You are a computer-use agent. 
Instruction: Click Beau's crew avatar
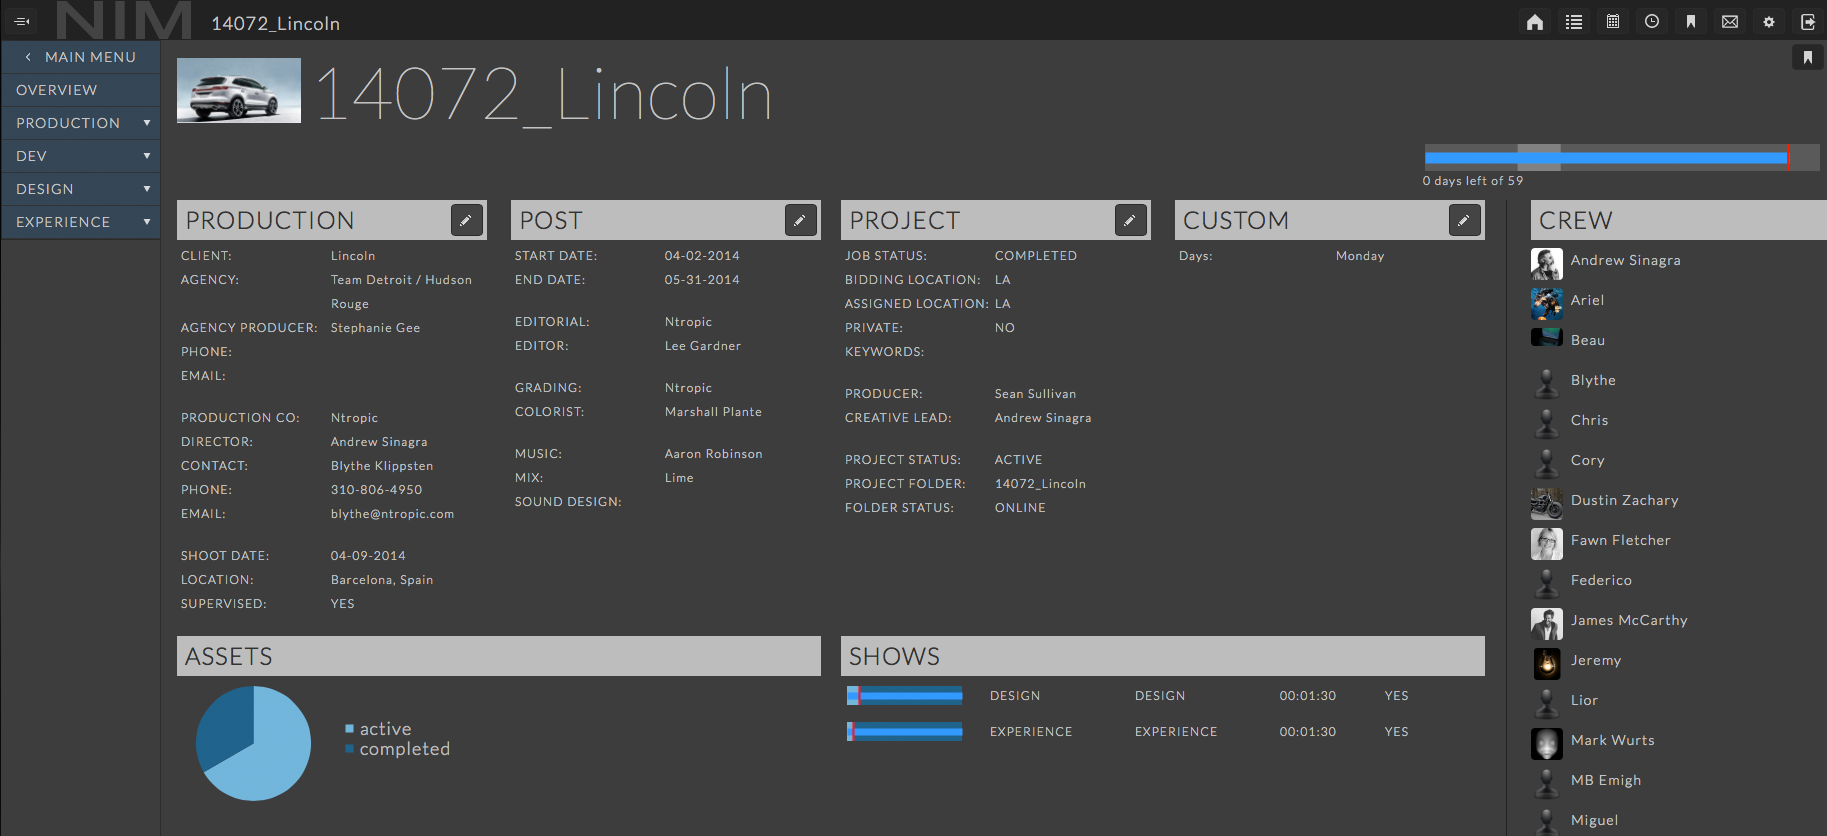coord(1547,338)
